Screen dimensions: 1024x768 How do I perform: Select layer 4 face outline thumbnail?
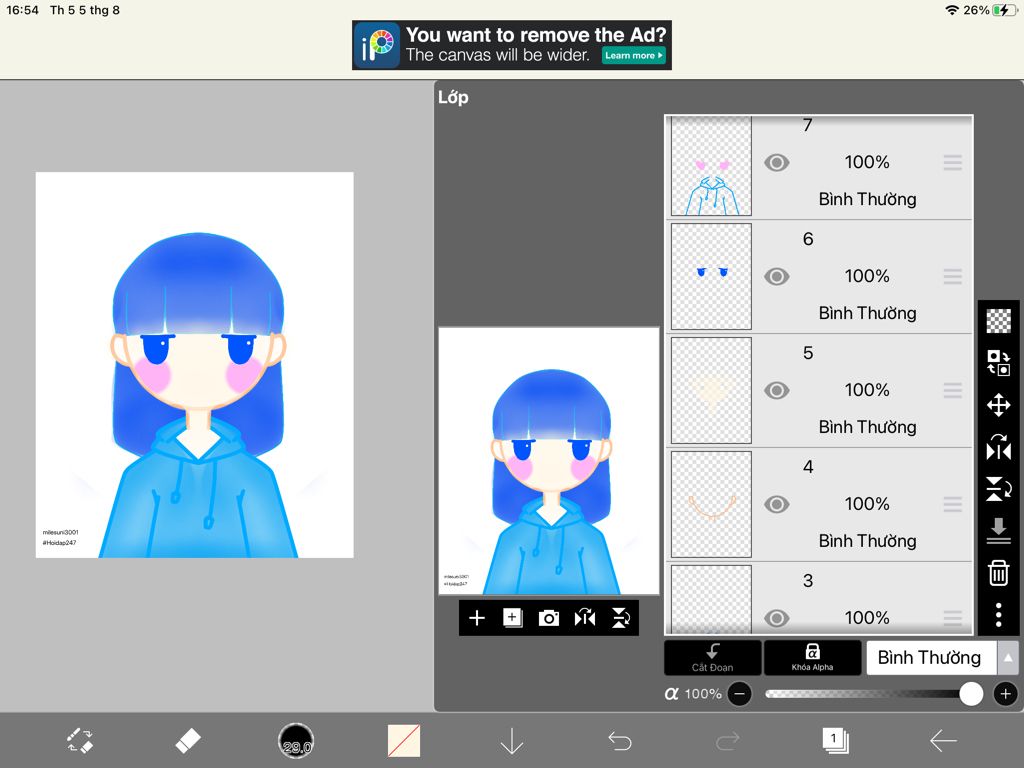pyautogui.click(x=711, y=504)
